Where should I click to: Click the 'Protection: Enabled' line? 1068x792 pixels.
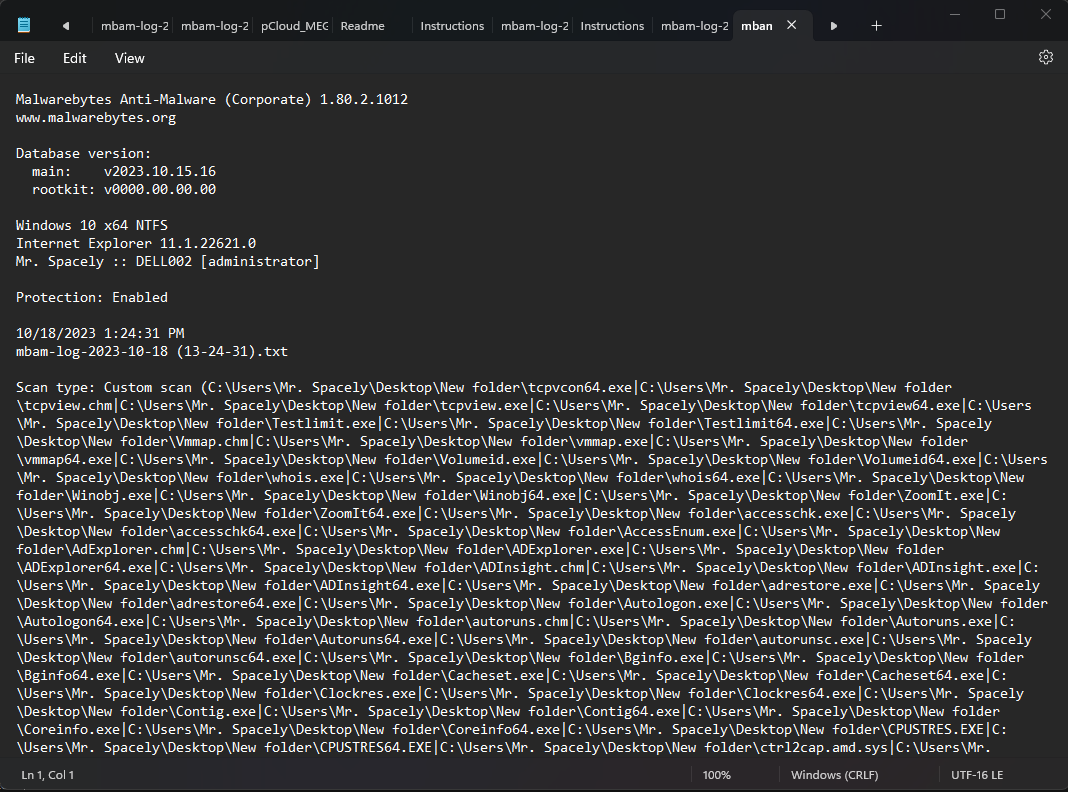click(92, 298)
